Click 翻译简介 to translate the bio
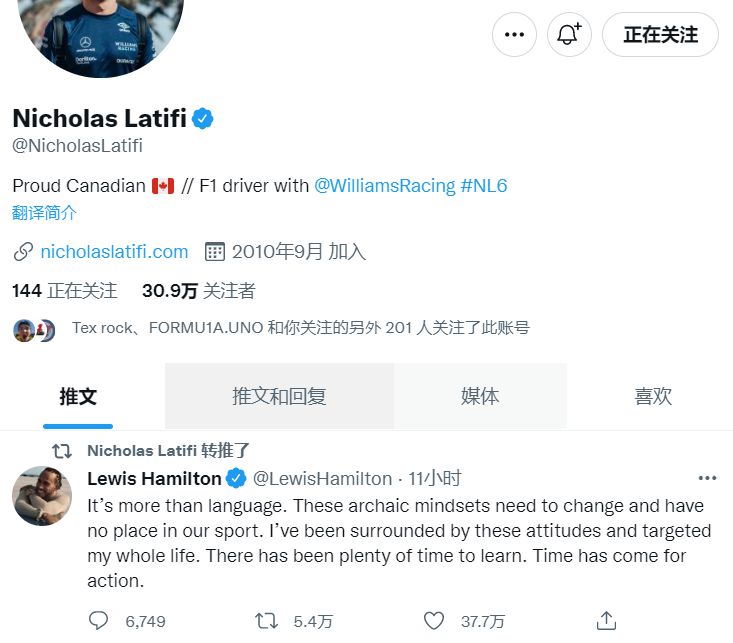 coord(44,213)
